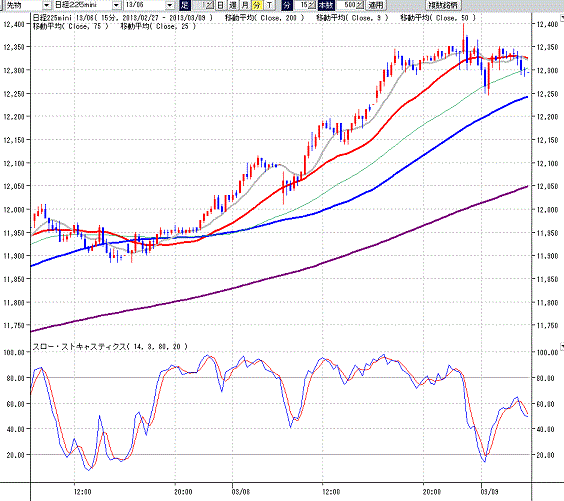This screenshot has width=564, height=501.
Task: Click the stepper beside the 15 minute value
Action: coord(312,5)
